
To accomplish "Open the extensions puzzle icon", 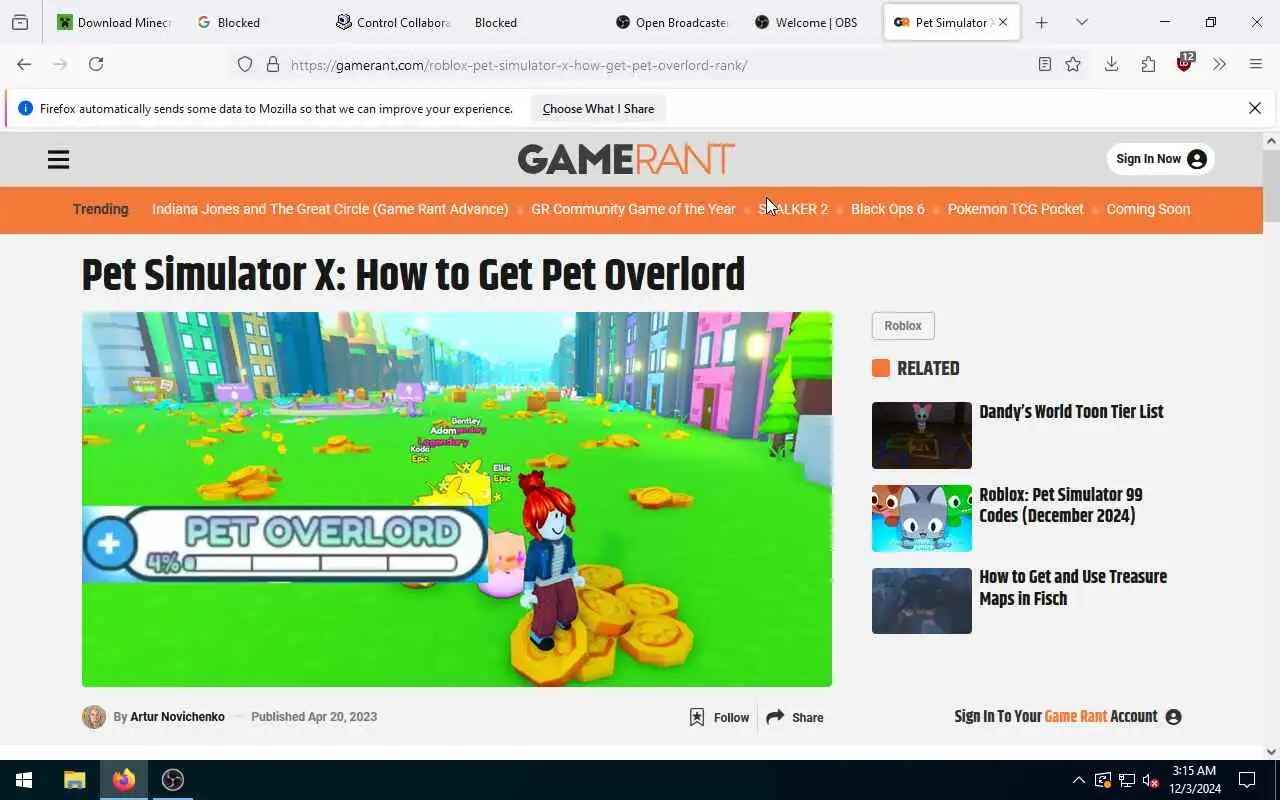I will [x=1148, y=64].
